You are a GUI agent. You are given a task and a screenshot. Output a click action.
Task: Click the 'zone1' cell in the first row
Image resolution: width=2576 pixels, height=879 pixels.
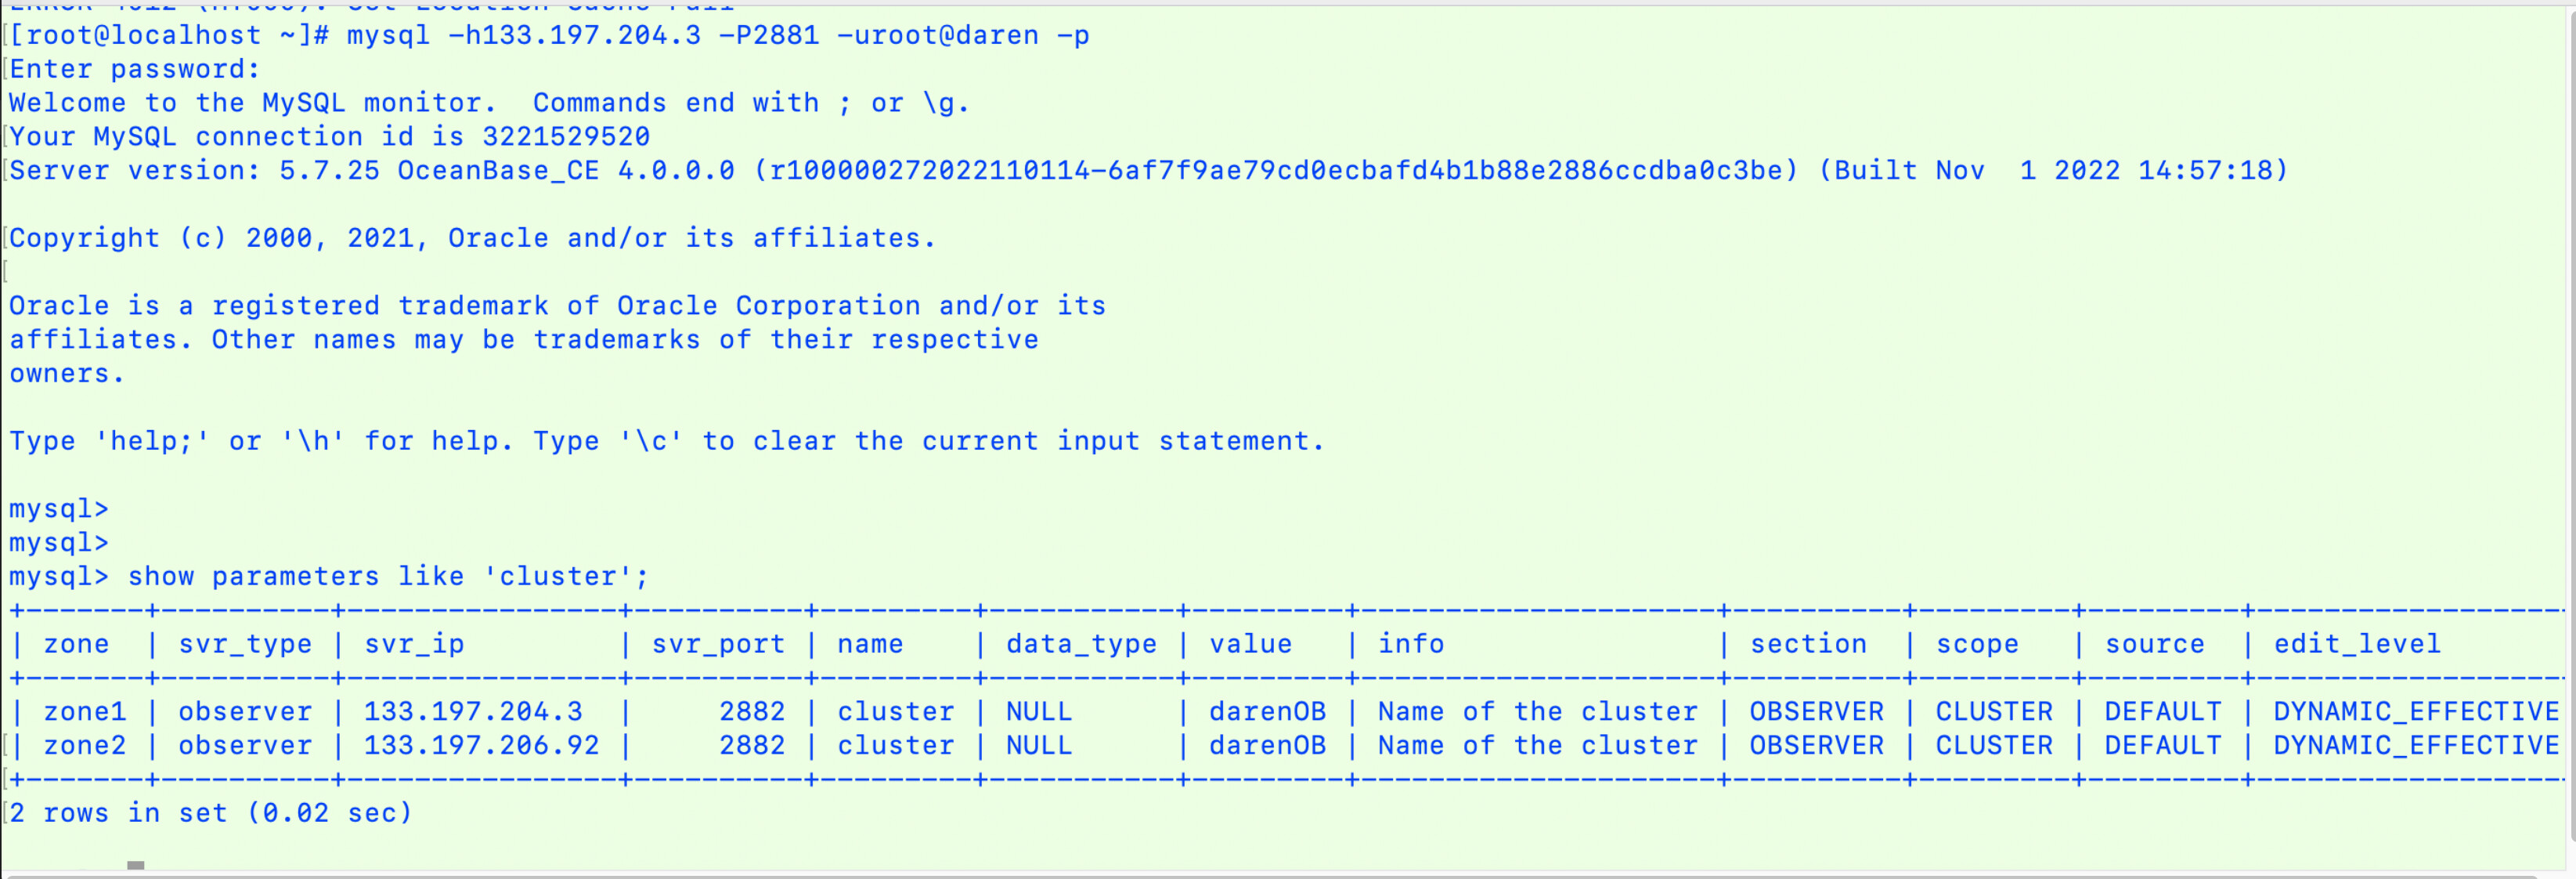point(85,712)
